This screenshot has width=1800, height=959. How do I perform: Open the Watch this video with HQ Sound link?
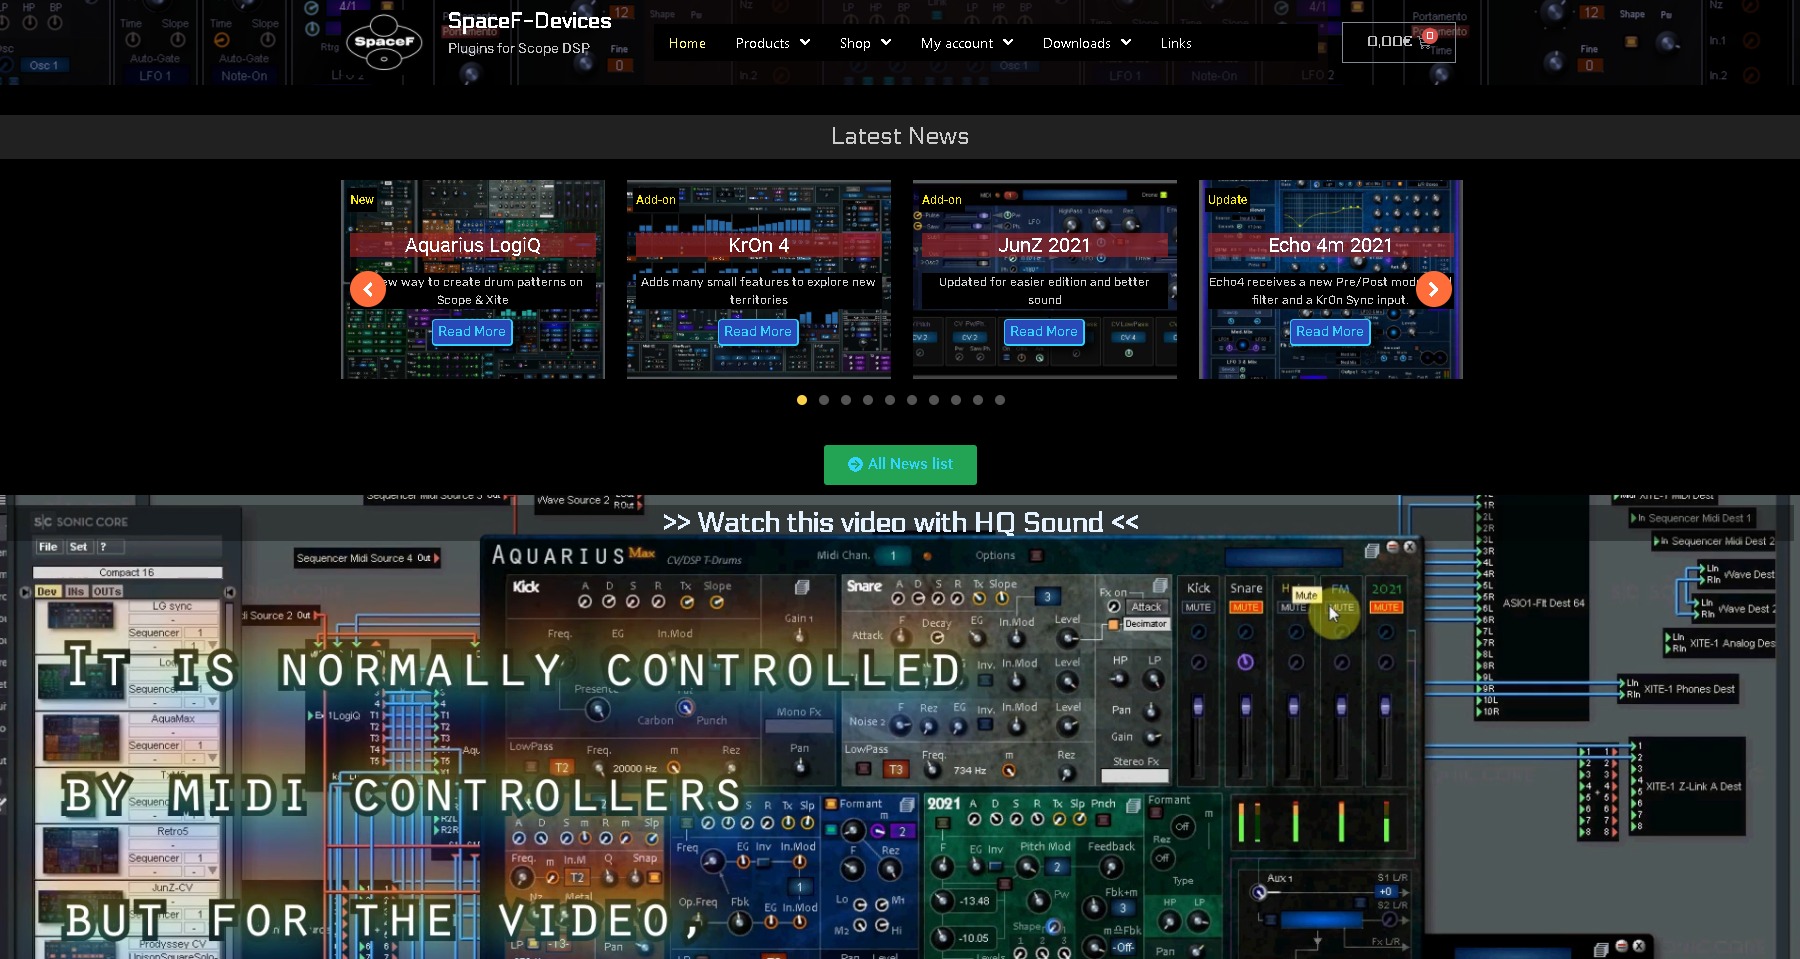(x=900, y=522)
